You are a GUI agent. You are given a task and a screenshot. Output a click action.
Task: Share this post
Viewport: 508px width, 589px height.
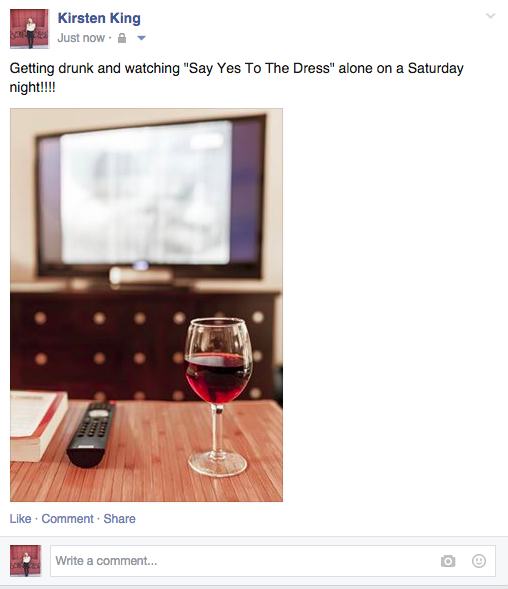tap(119, 519)
